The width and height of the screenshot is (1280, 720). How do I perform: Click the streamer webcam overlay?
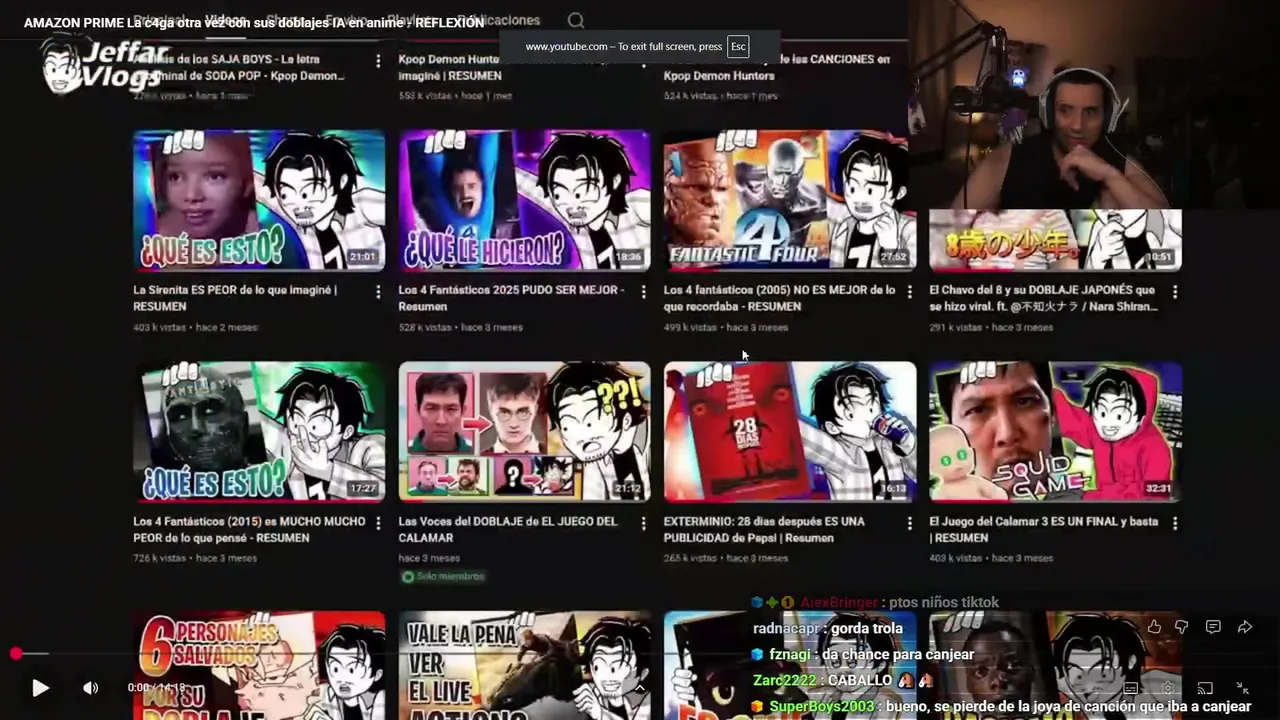[x=1094, y=105]
